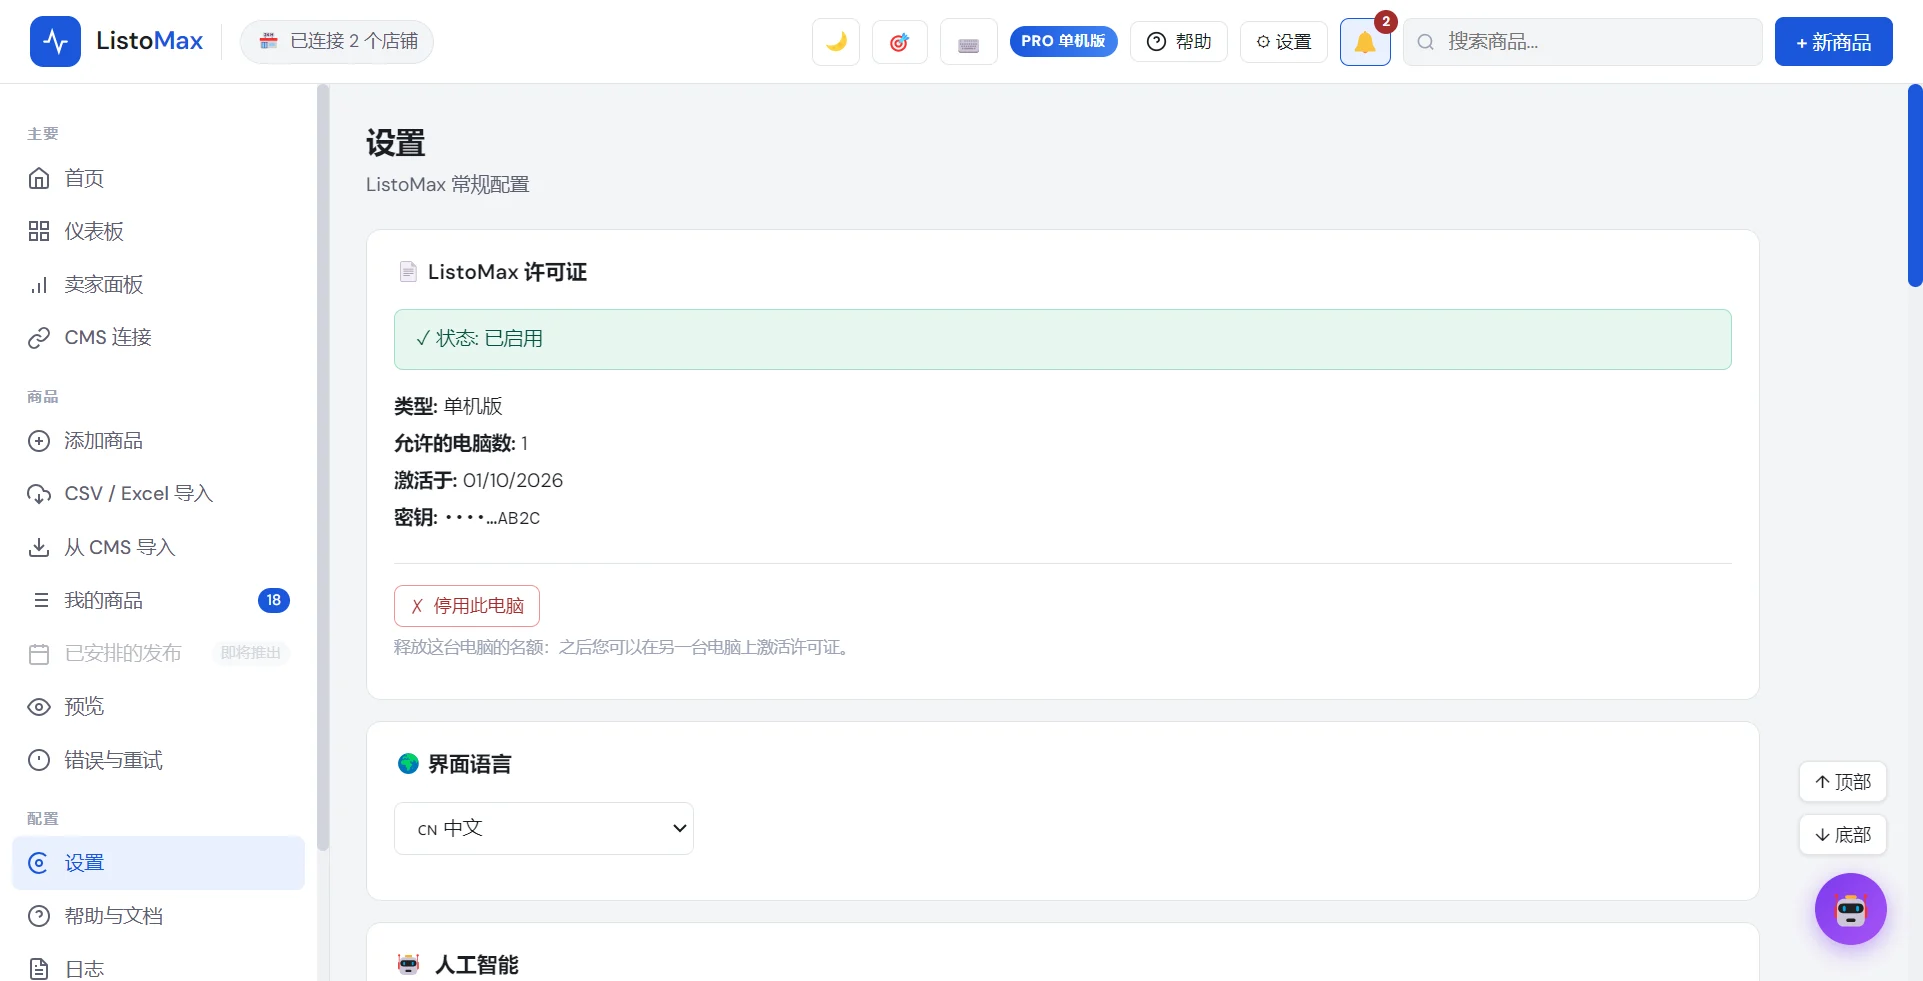Image resolution: width=1923 pixels, height=981 pixels.
Task: Open the keyboard shortcuts icon
Action: pos(968,42)
